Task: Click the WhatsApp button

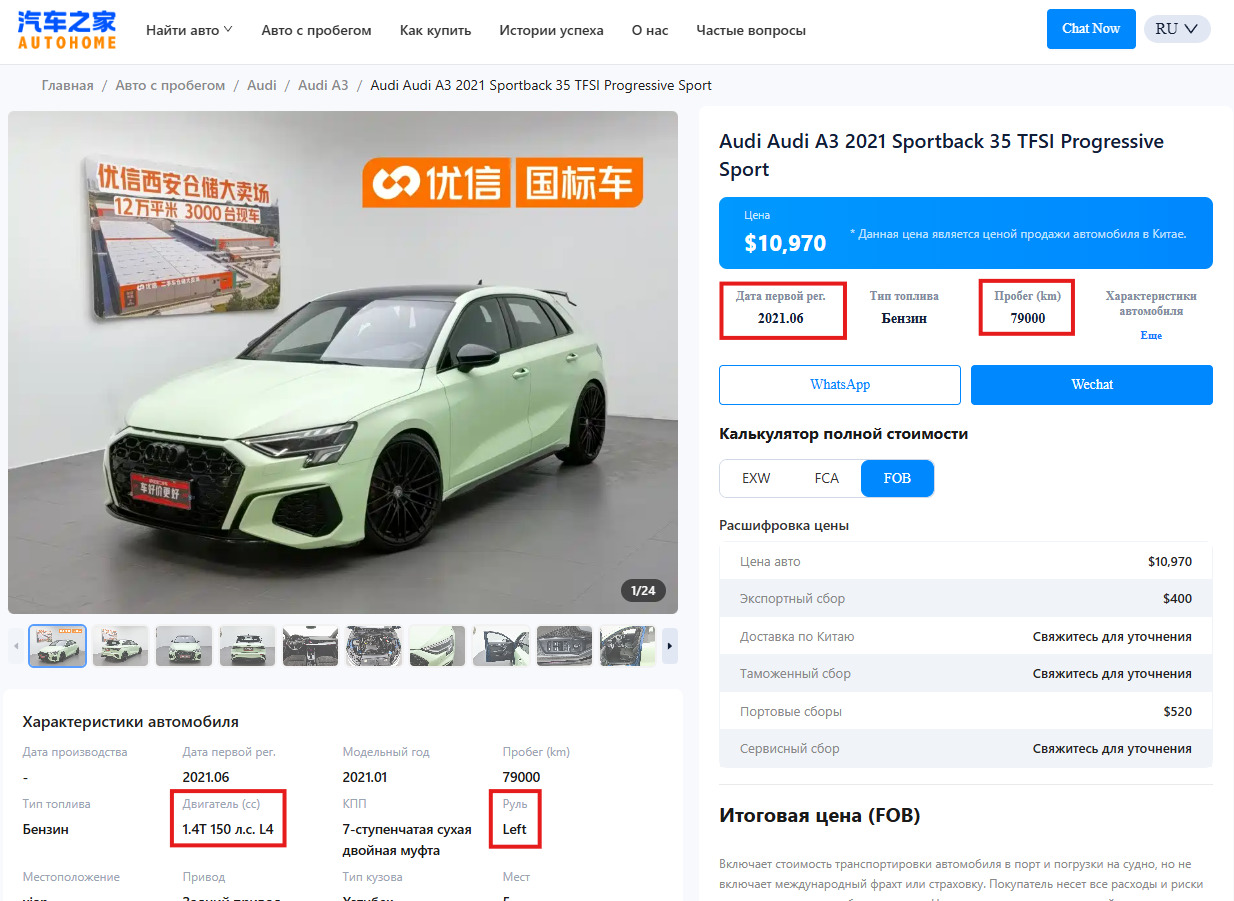Action: pyautogui.click(x=840, y=385)
